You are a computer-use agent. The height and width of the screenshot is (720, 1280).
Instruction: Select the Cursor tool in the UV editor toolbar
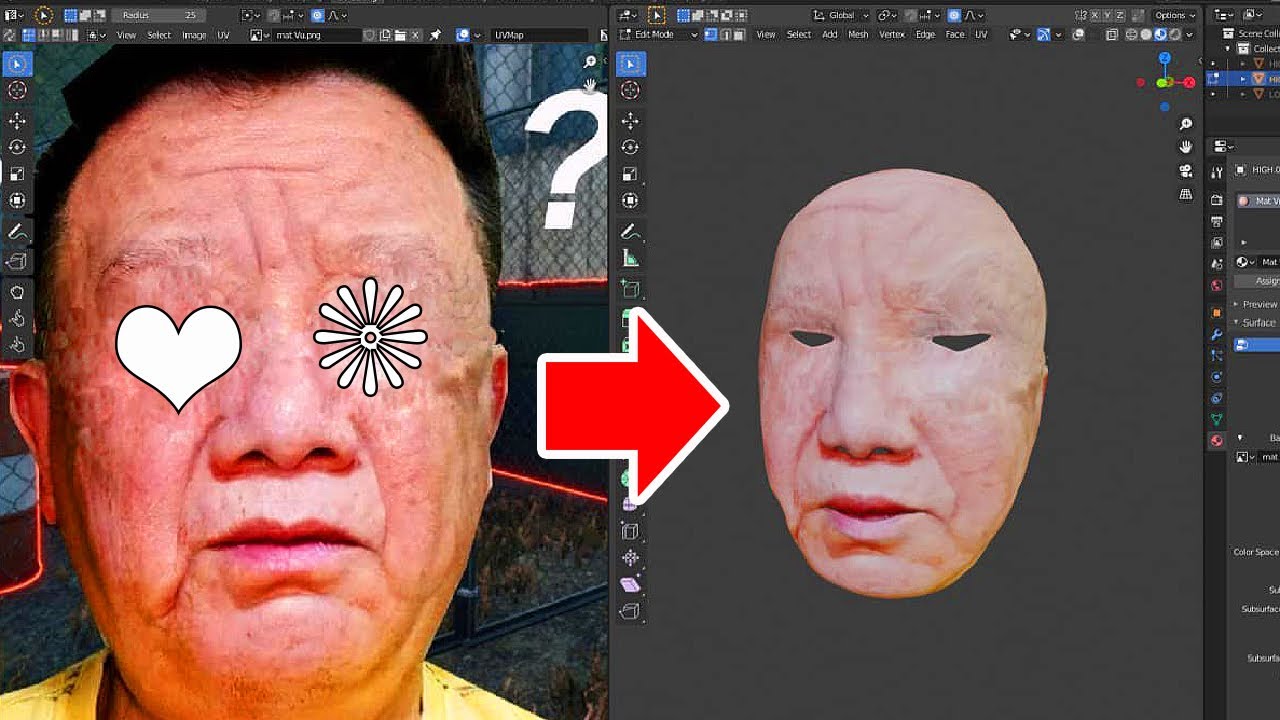[x=17, y=91]
